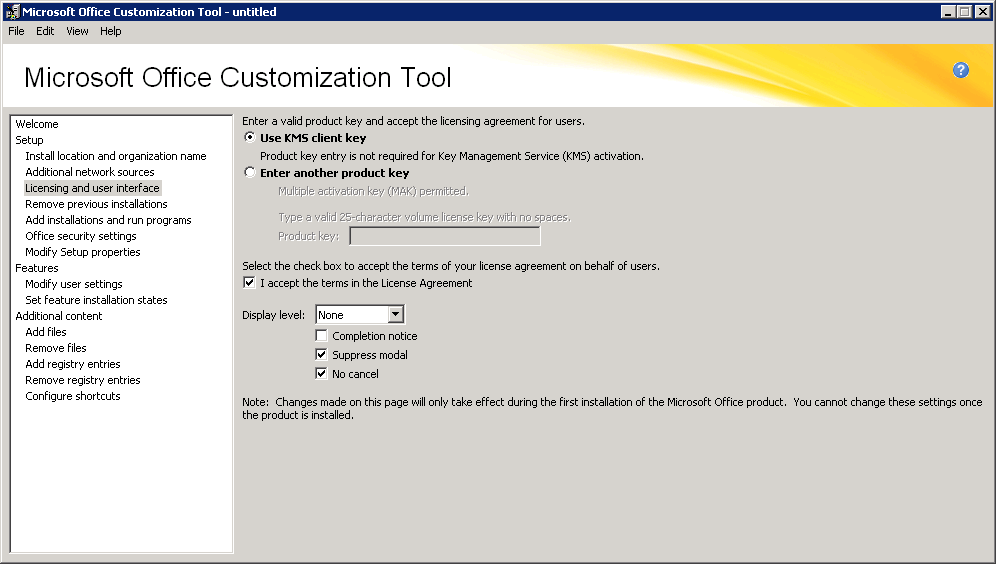
Task: Go to the Welcome page
Action: (37, 124)
